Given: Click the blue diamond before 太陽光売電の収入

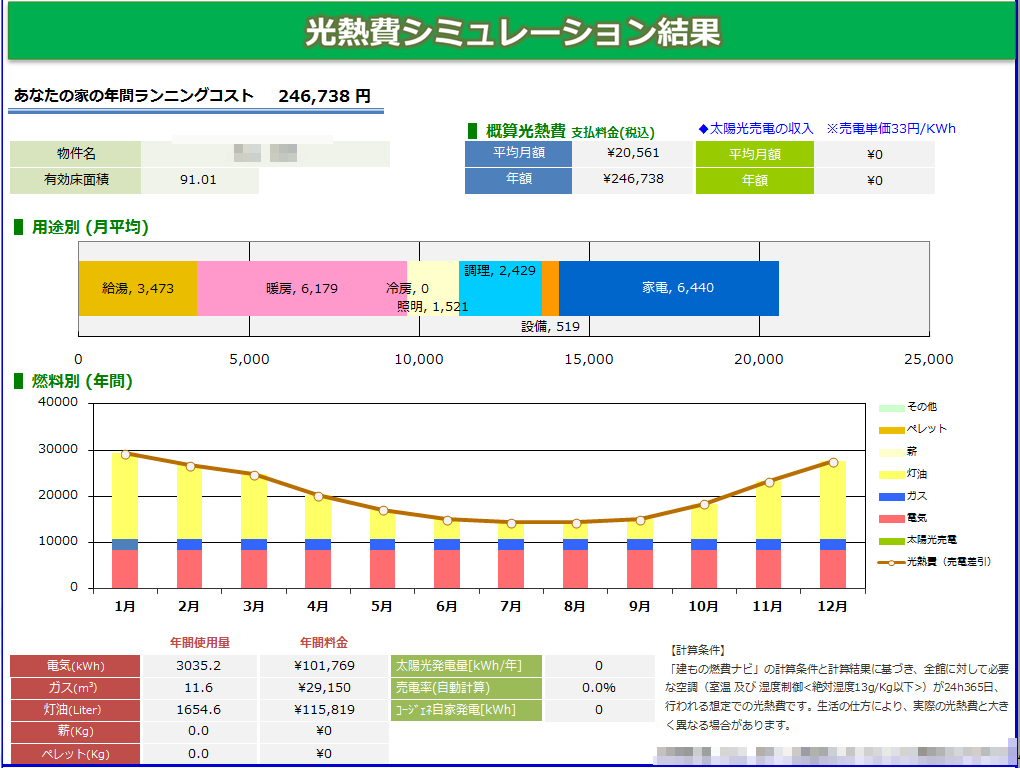Looking at the screenshot, I should (x=703, y=129).
